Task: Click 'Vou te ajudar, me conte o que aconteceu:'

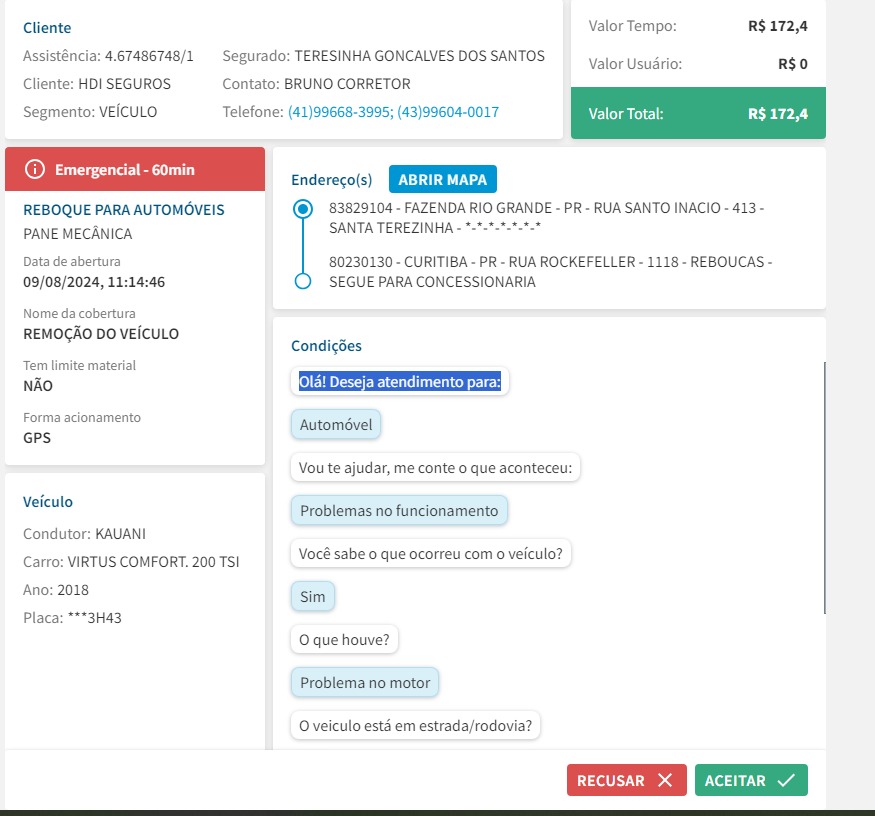Action: click(x=435, y=468)
